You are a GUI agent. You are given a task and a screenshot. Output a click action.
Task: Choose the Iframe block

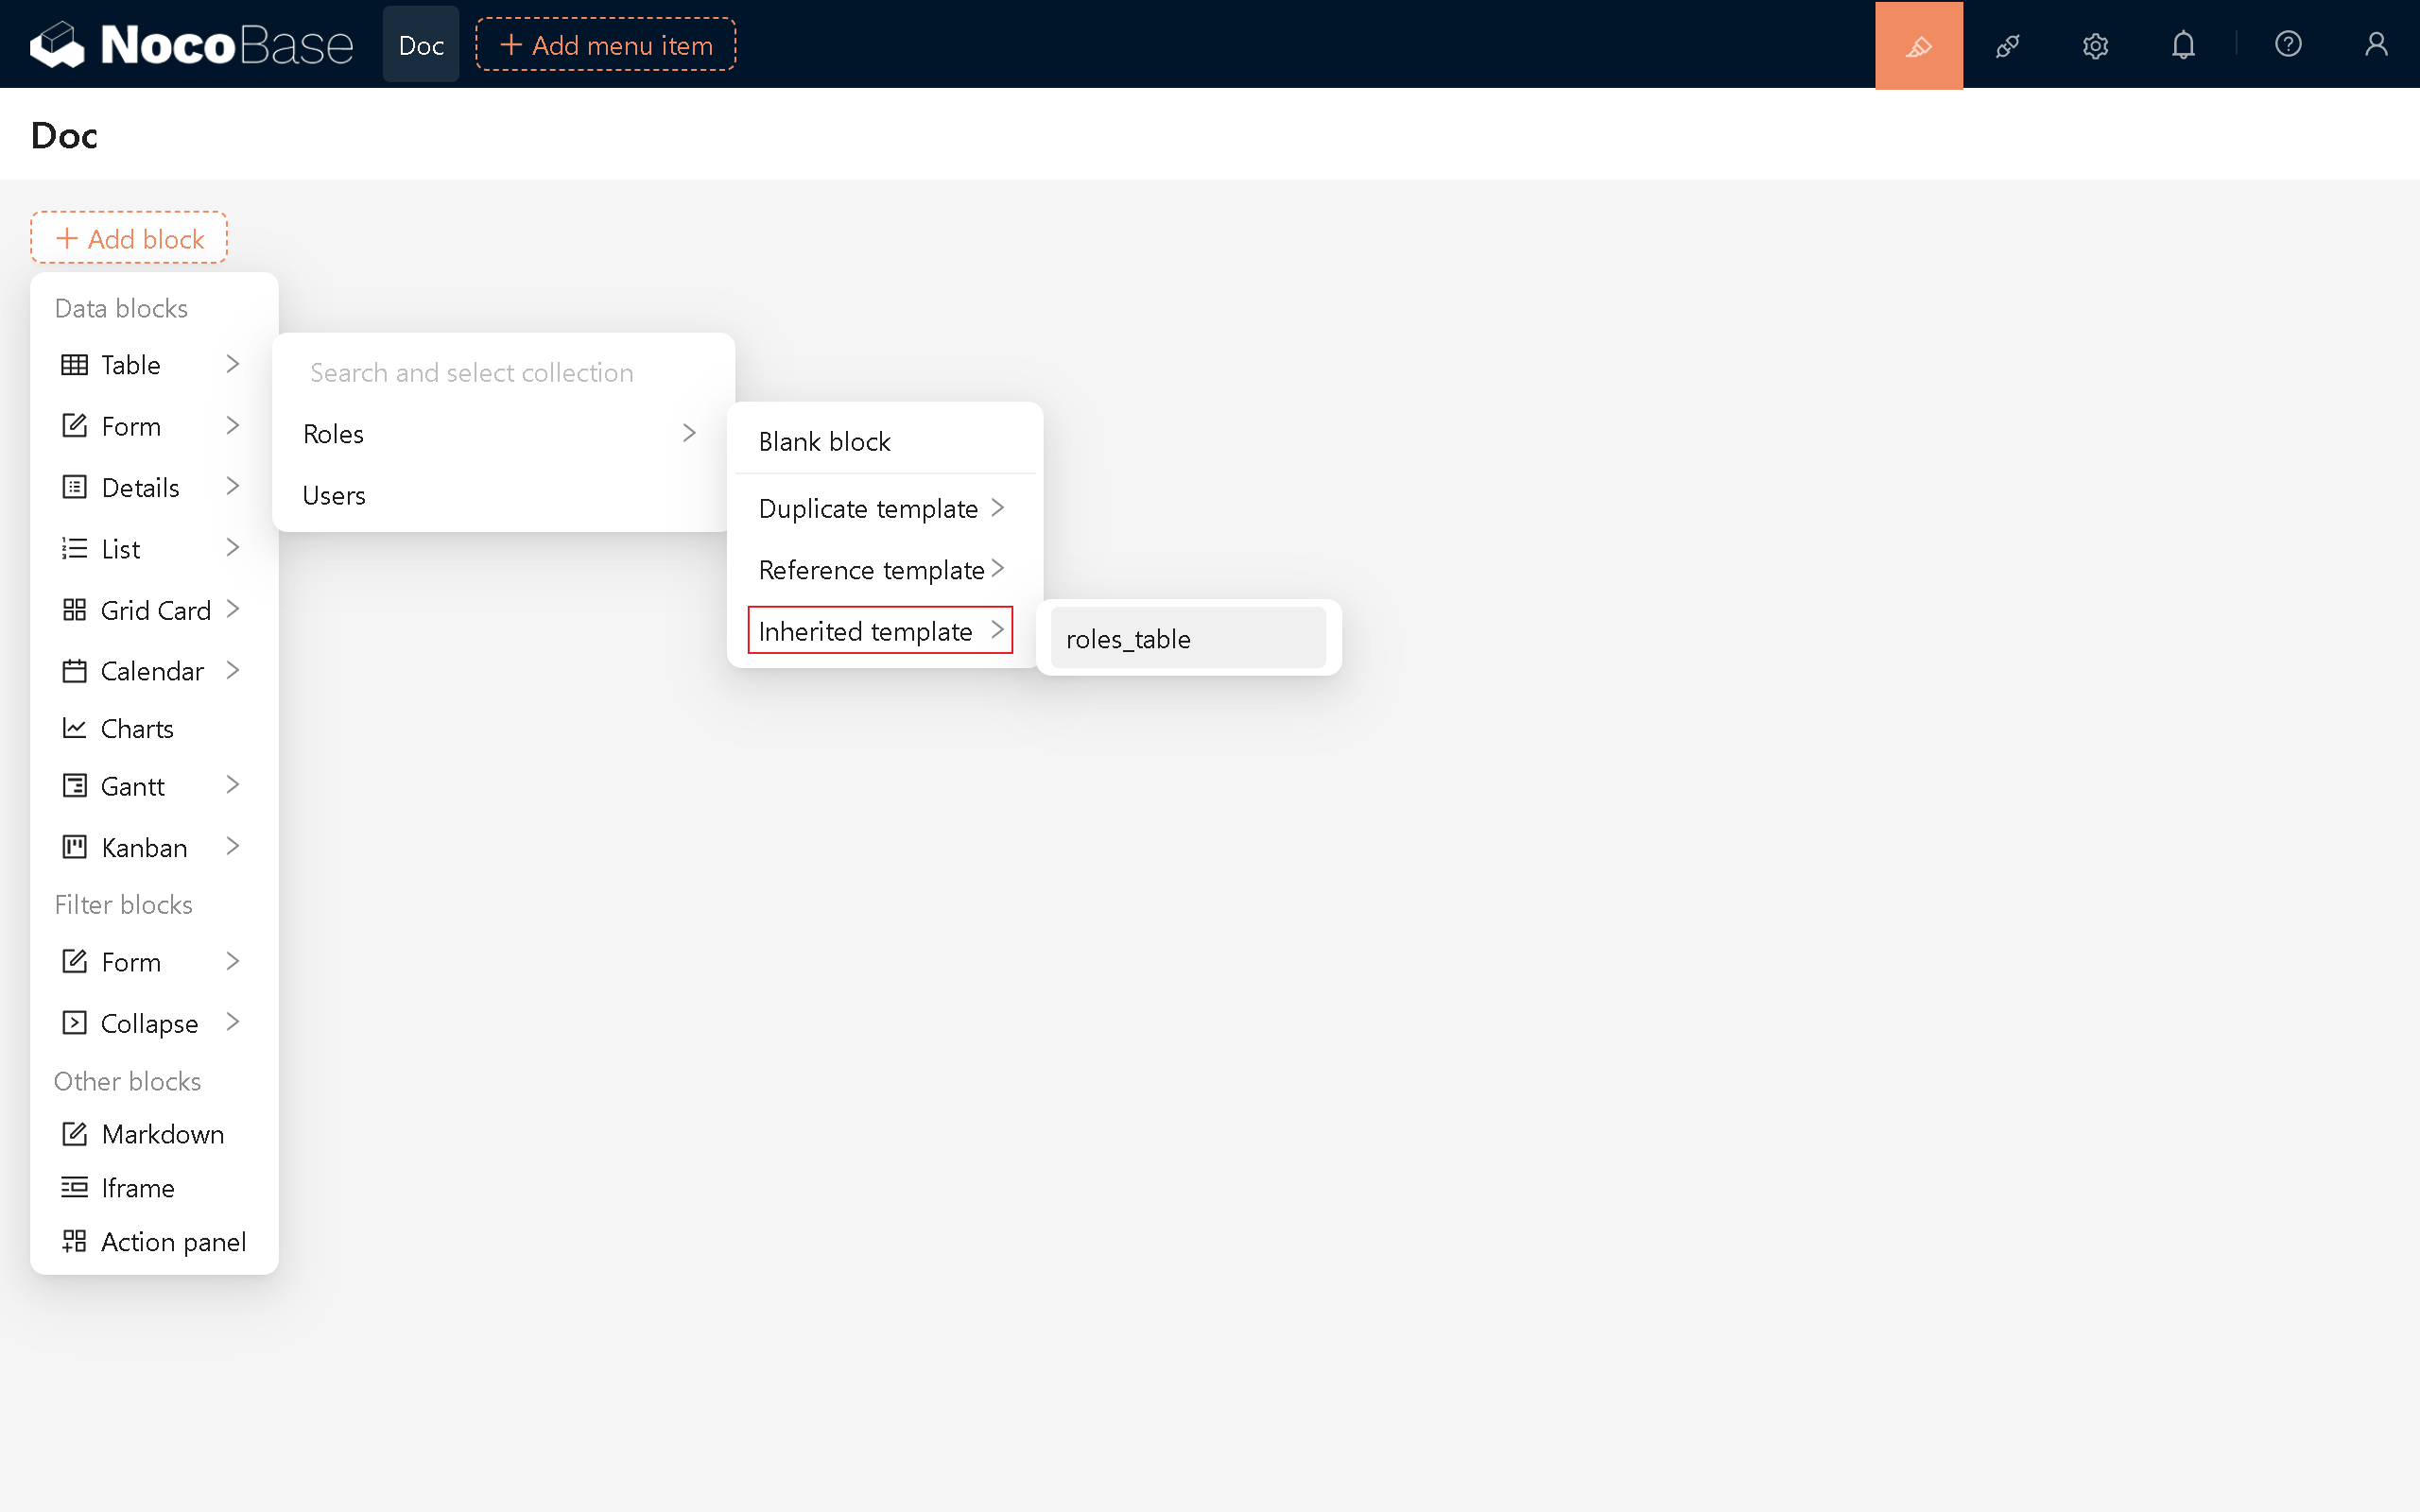[137, 1187]
